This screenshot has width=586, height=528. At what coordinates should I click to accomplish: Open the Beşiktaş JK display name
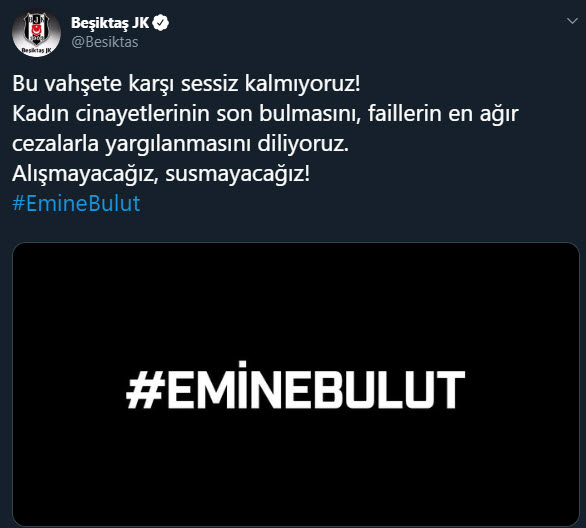coord(110,23)
